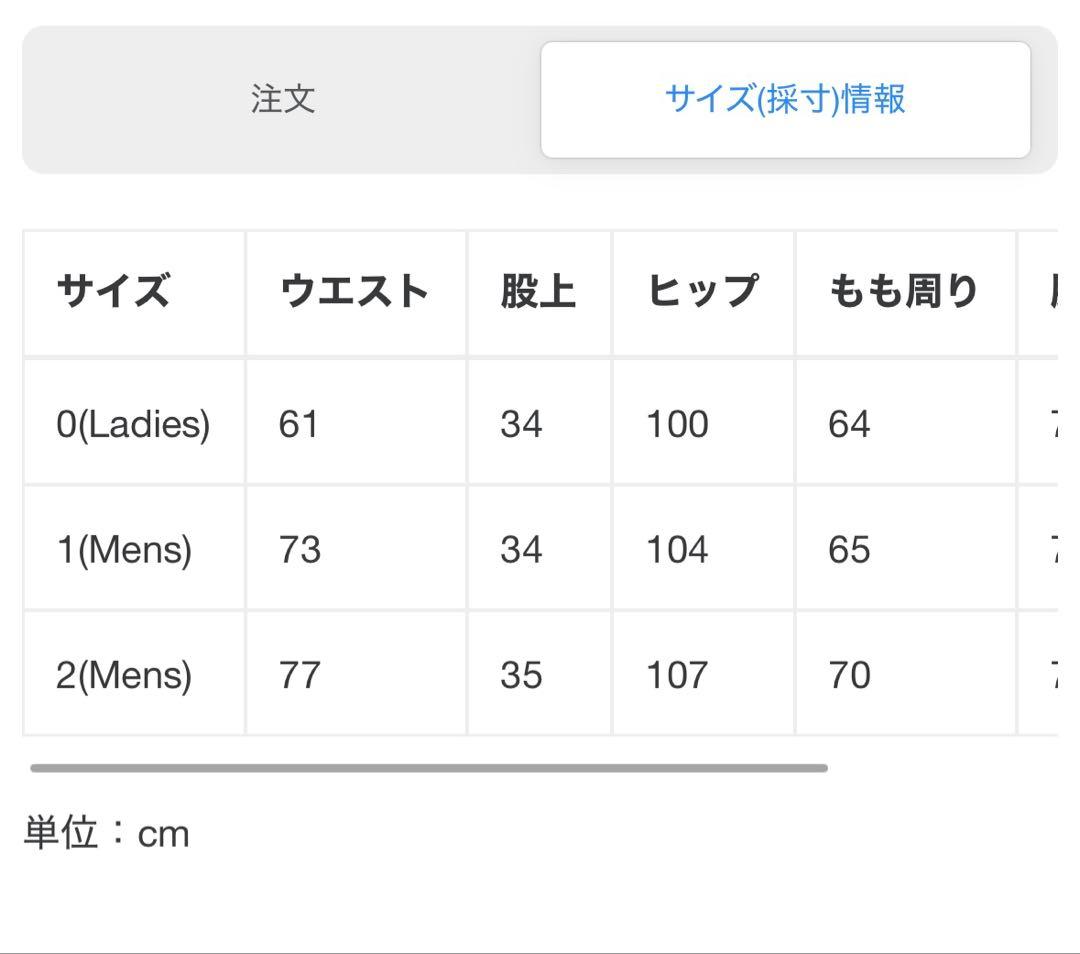The image size is (1080, 954).
Task: Click hip value 100 for size 0(Ladies)
Action: (676, 424)
